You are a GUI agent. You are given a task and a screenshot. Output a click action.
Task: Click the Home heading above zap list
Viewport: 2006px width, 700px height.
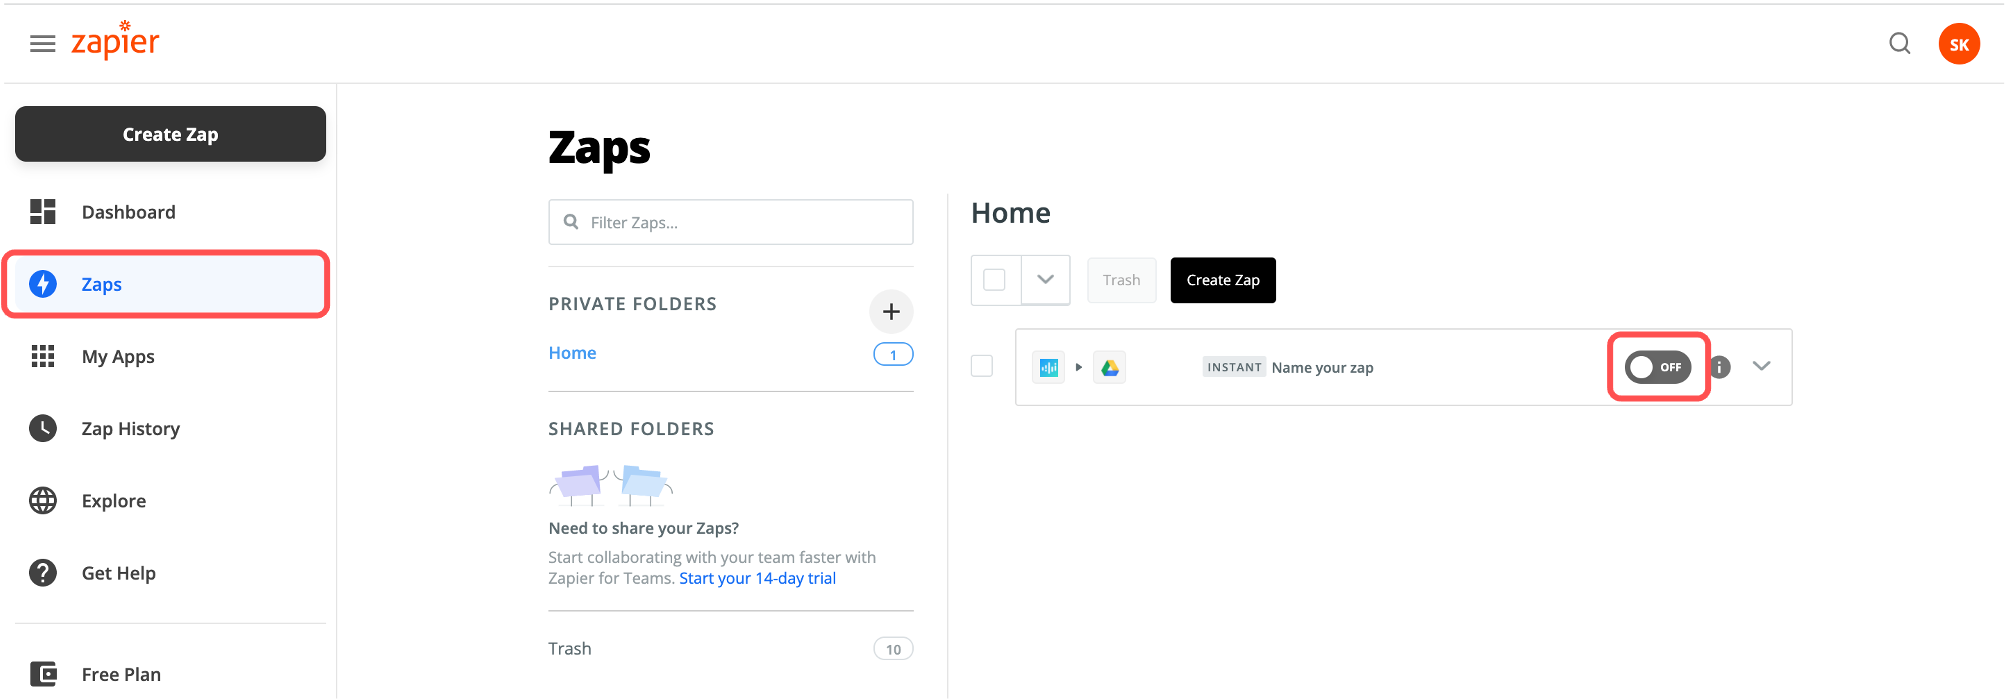[x=1011, y=213]
